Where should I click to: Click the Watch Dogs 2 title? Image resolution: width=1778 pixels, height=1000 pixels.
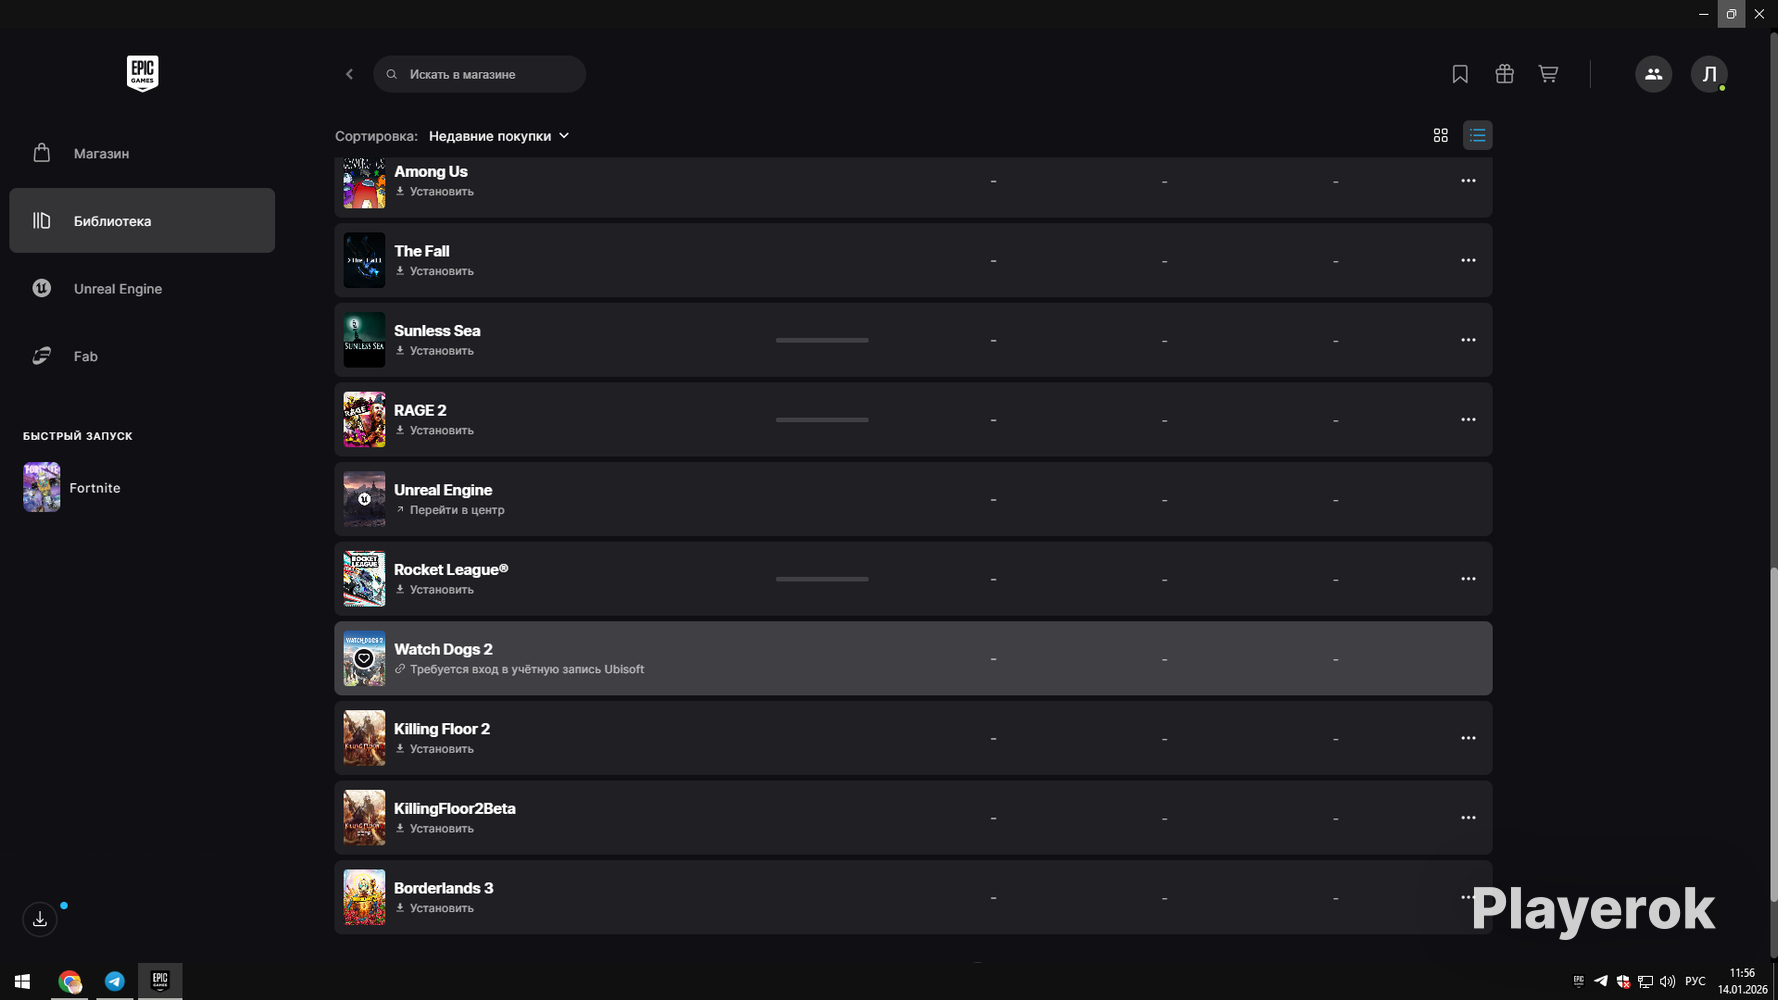click(443, 649)
